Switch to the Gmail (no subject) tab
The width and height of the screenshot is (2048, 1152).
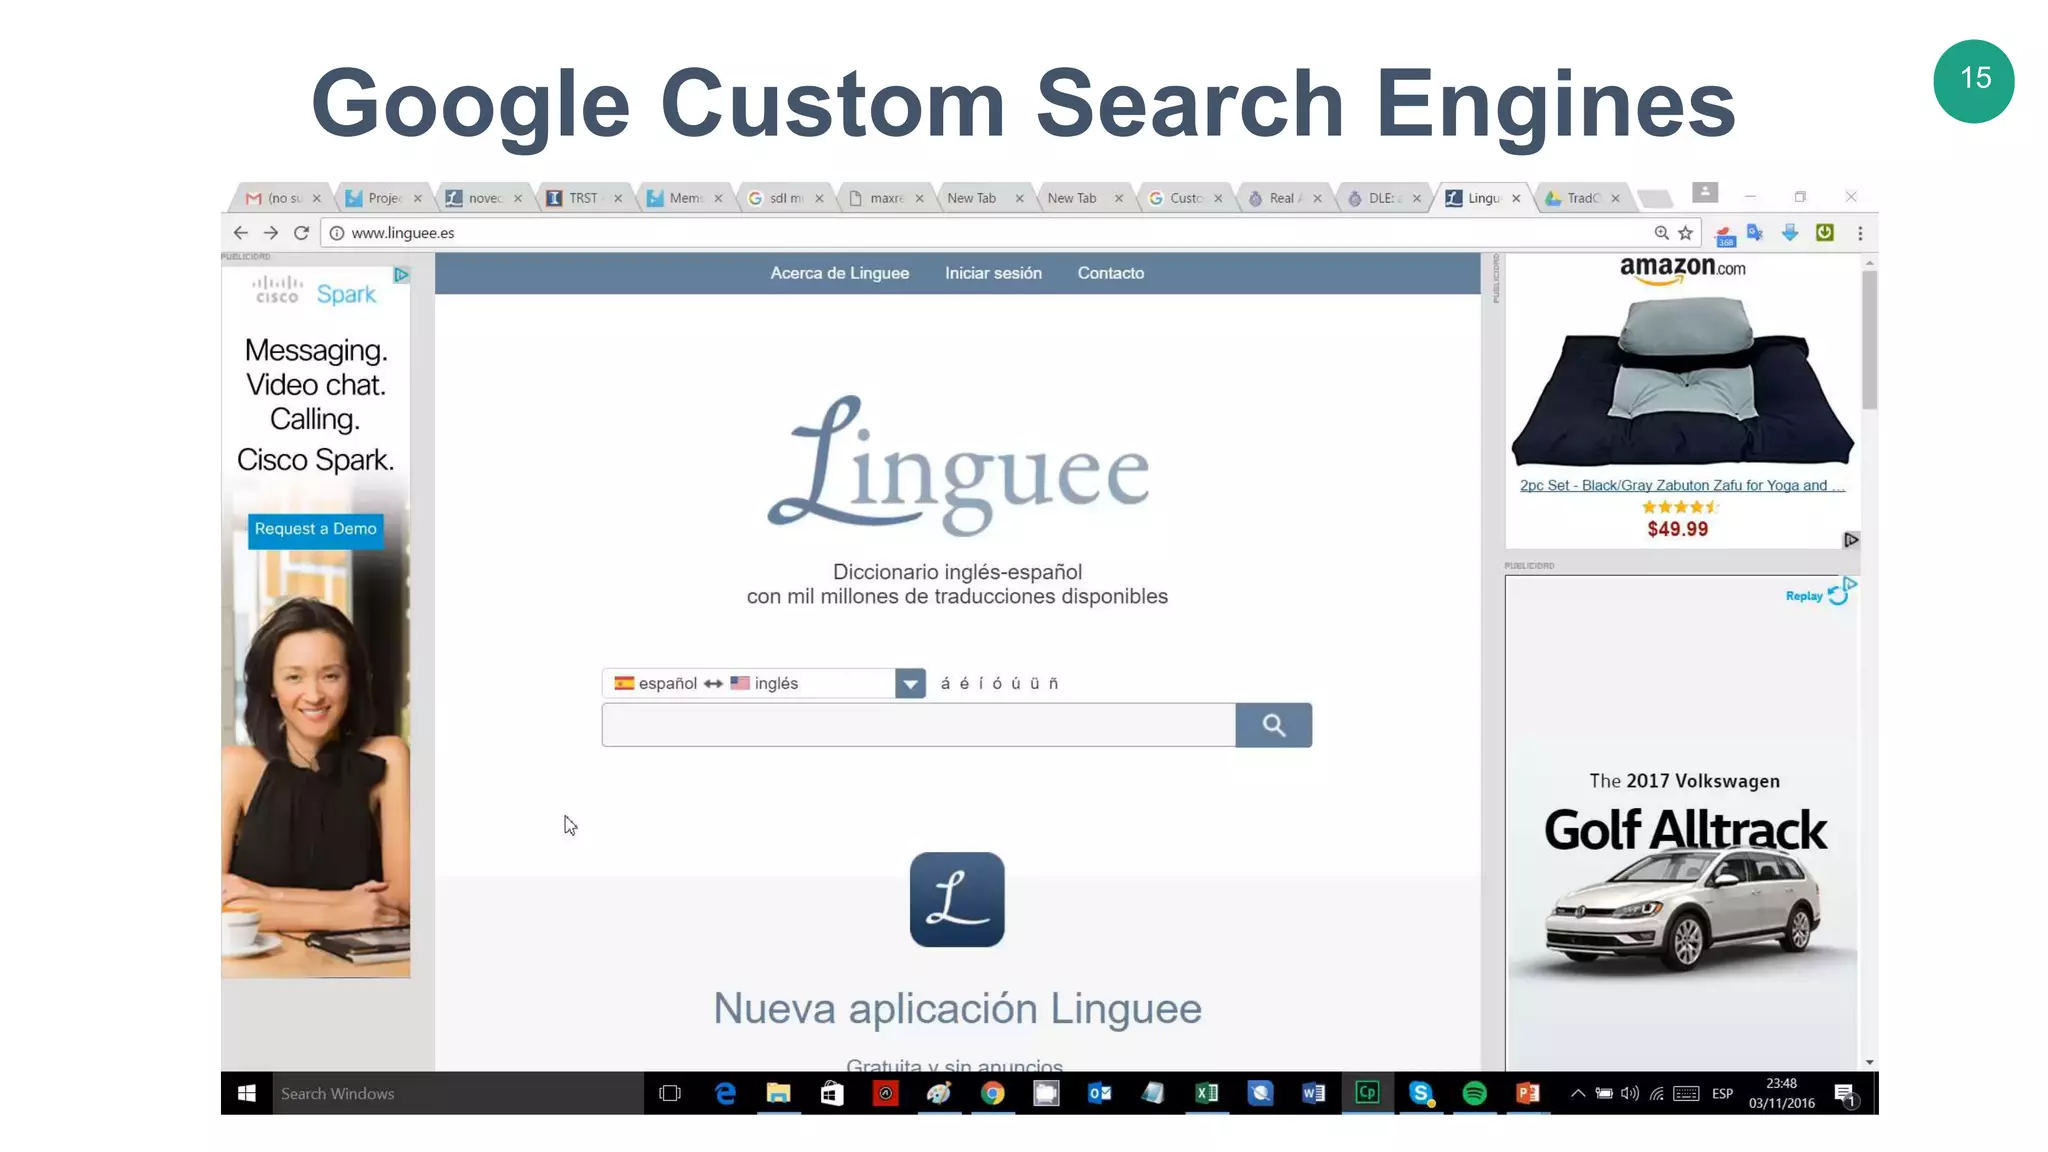point(282,198)
